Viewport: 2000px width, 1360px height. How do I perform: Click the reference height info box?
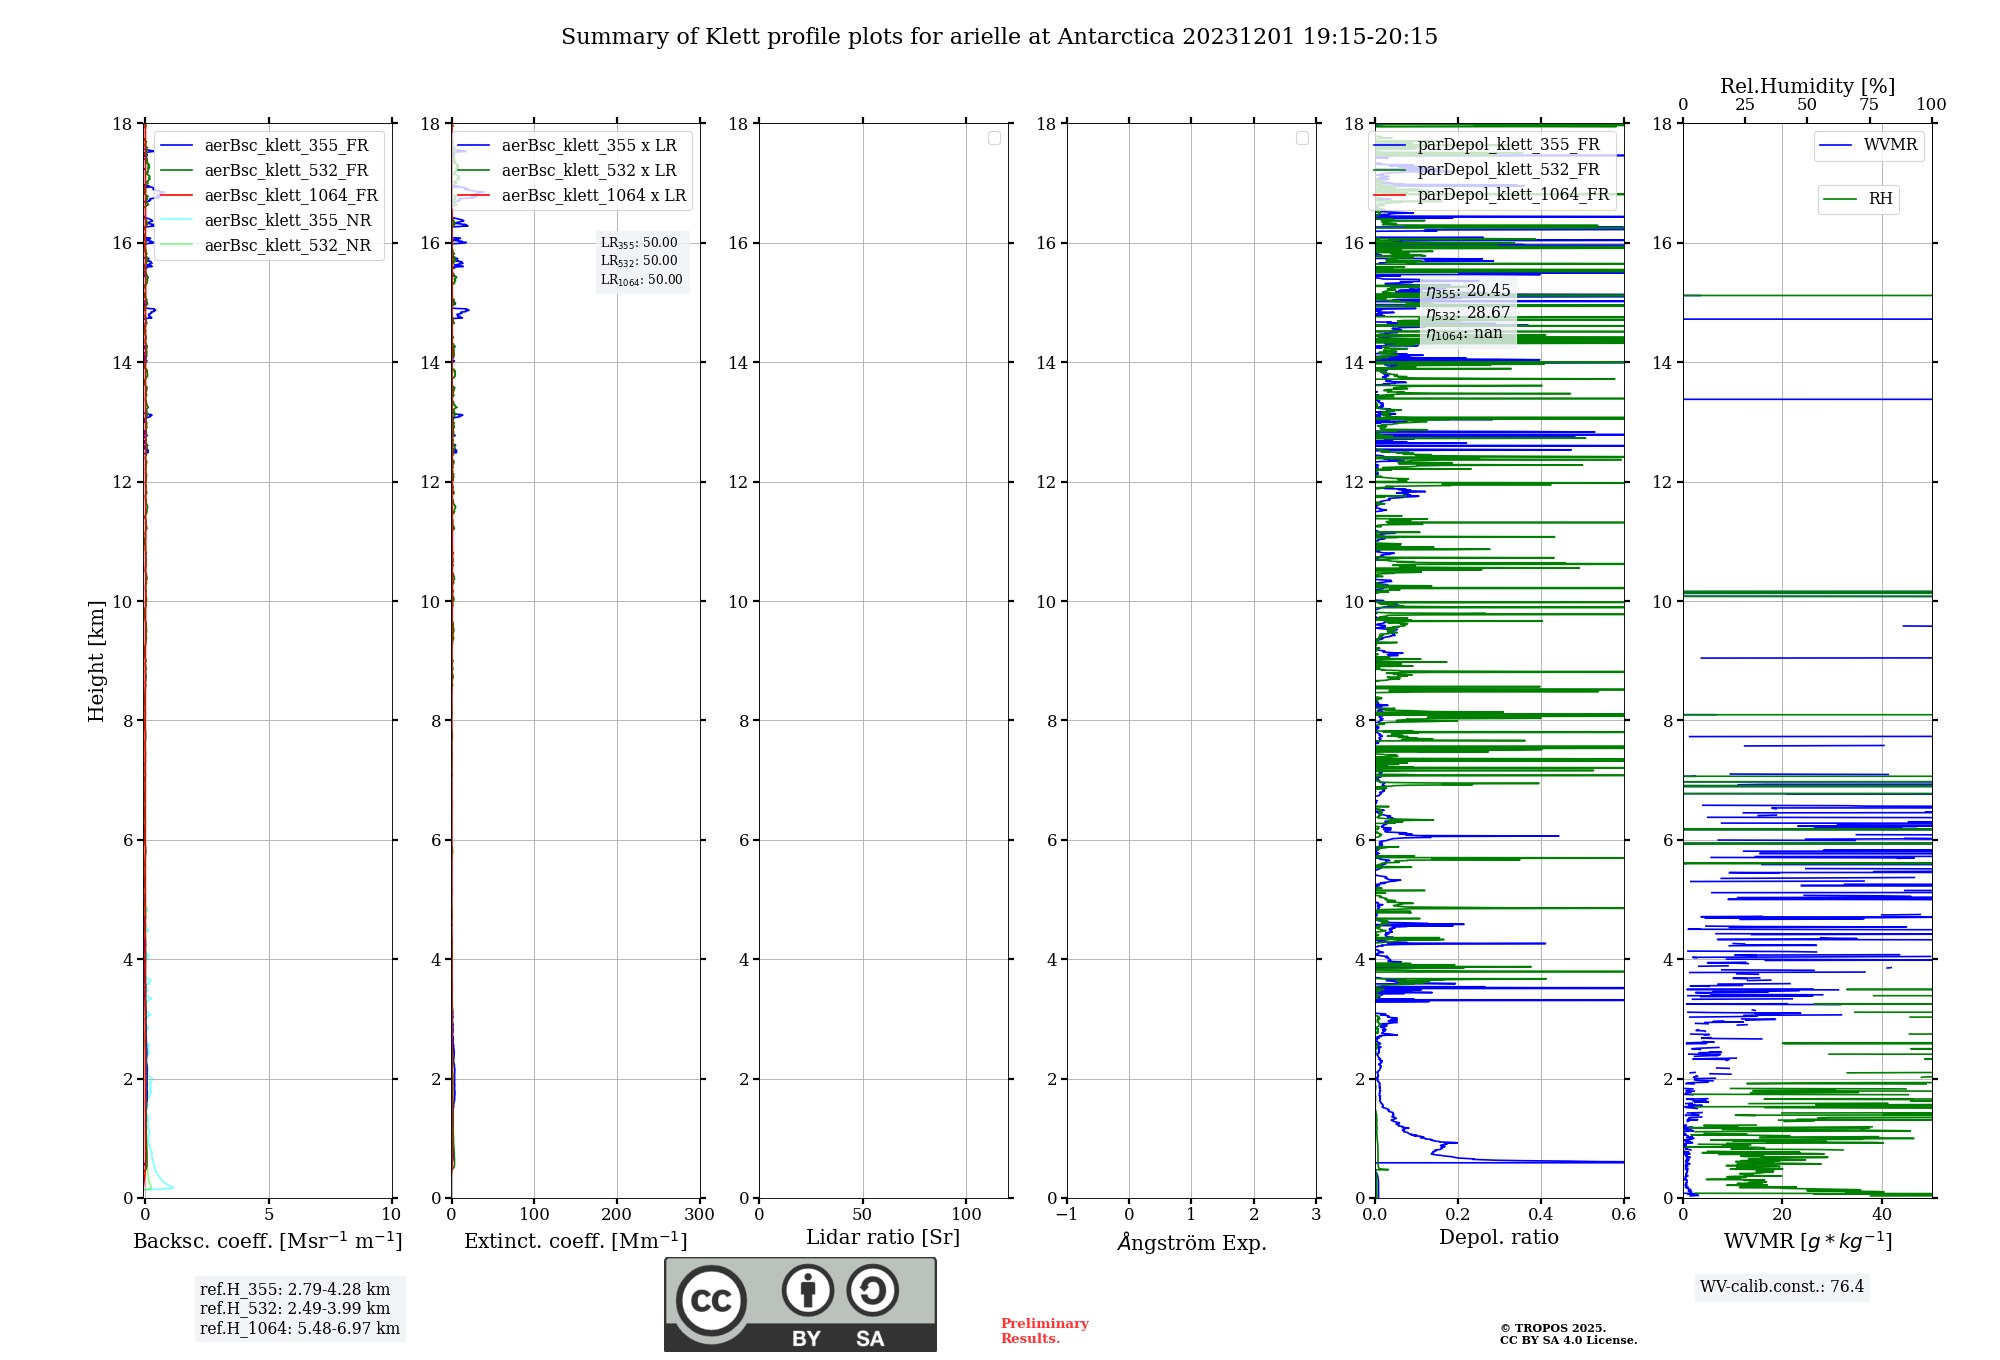point(299,1308)
